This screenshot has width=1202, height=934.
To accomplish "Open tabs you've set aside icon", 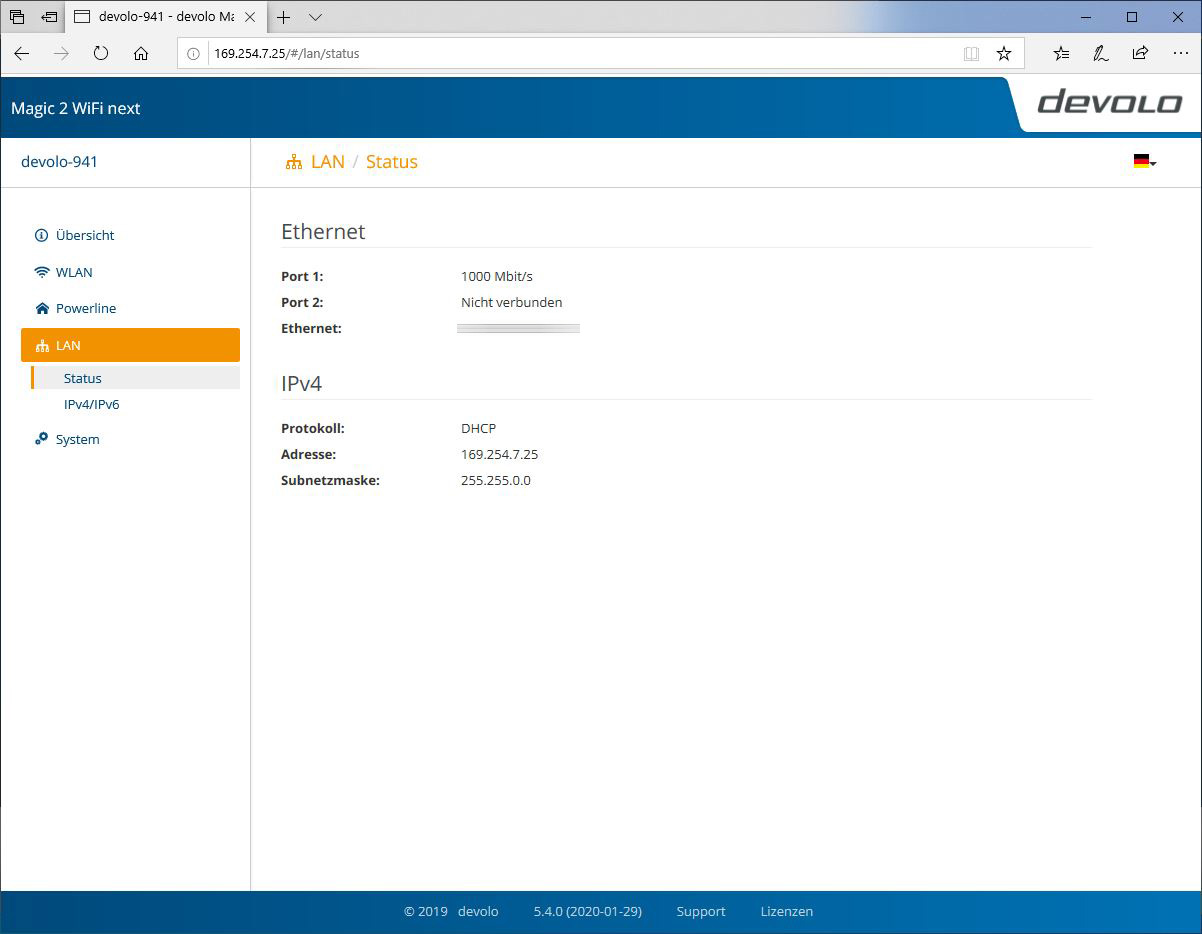I will click(17, 17).
